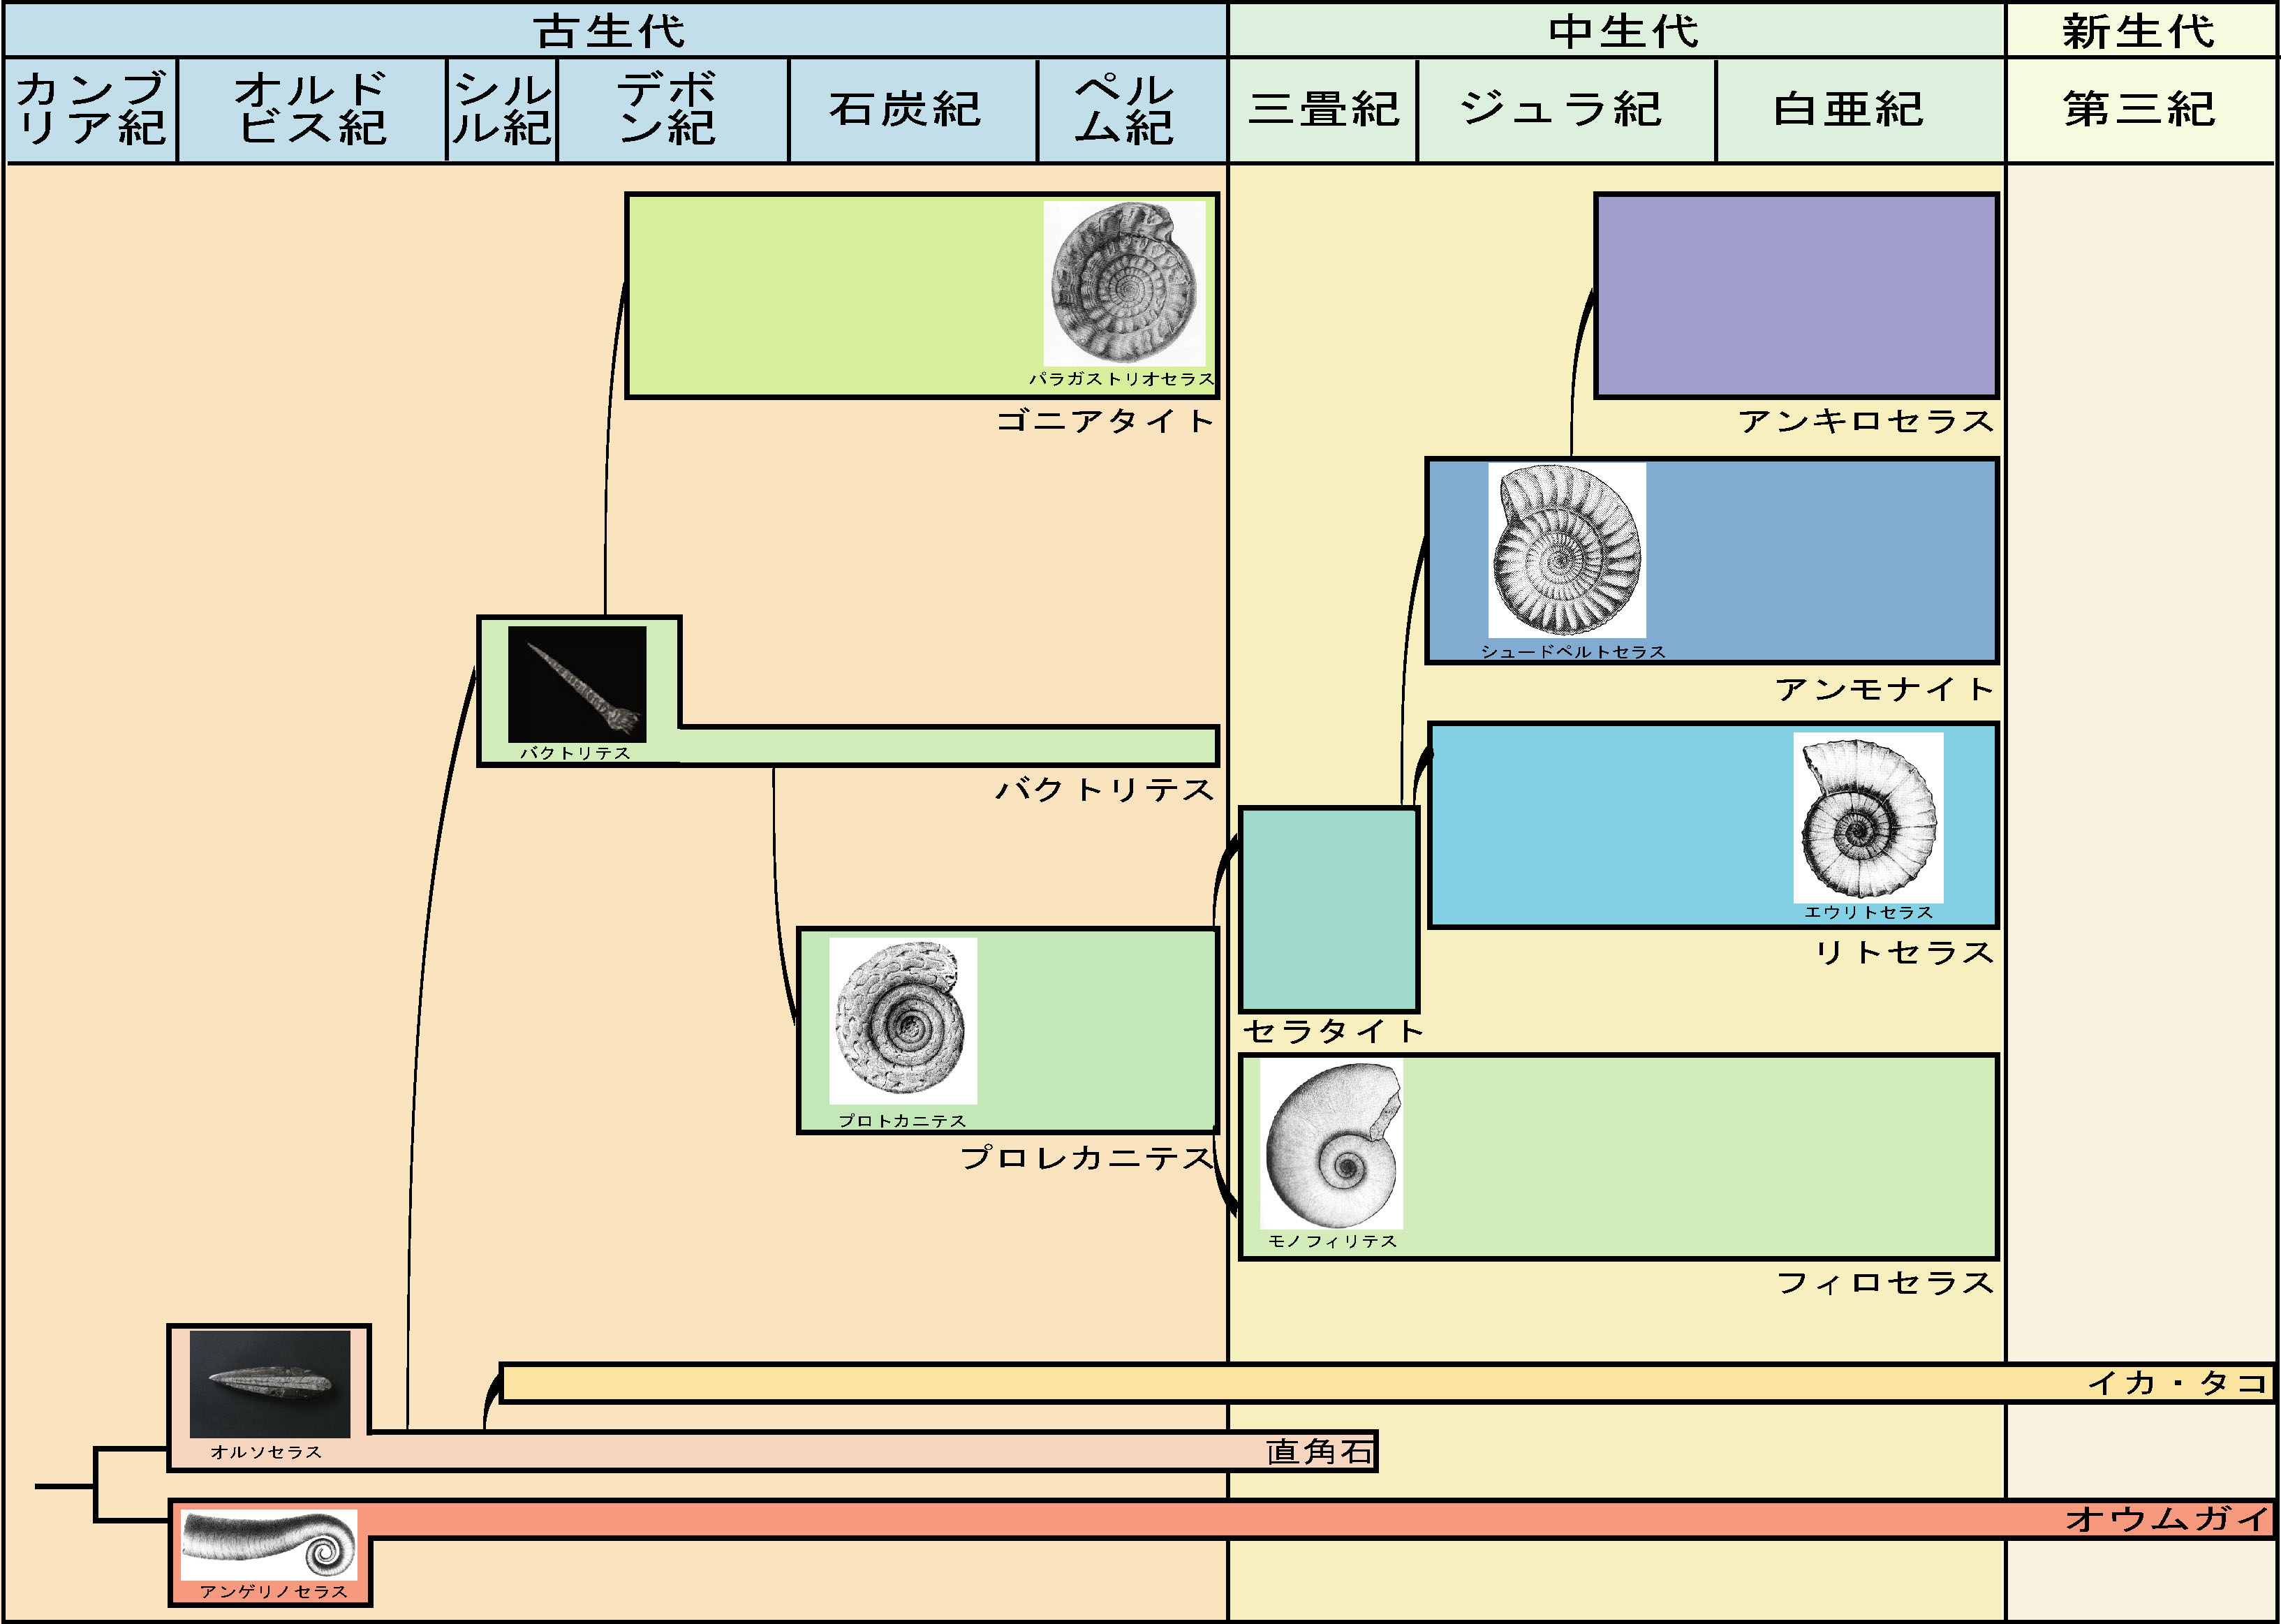
Task: Click the 第三紀 period cell
Action: 2139,109
